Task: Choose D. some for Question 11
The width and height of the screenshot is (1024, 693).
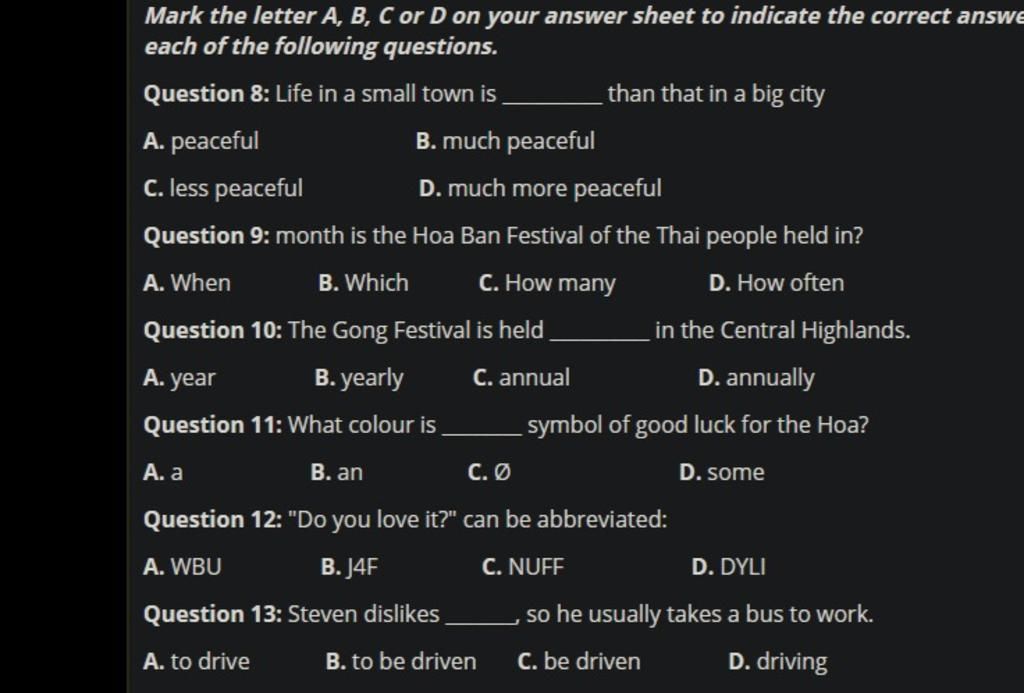Action: 722,472
